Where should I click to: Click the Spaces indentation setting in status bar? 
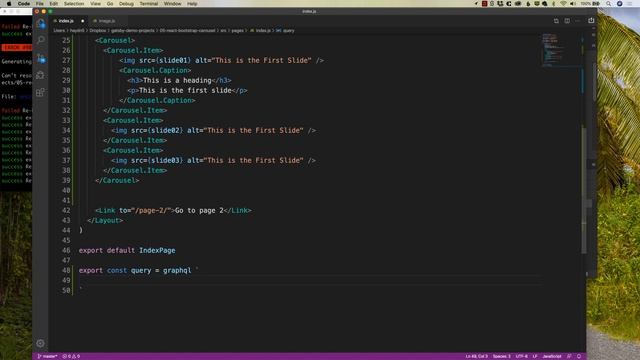point(501,356)
